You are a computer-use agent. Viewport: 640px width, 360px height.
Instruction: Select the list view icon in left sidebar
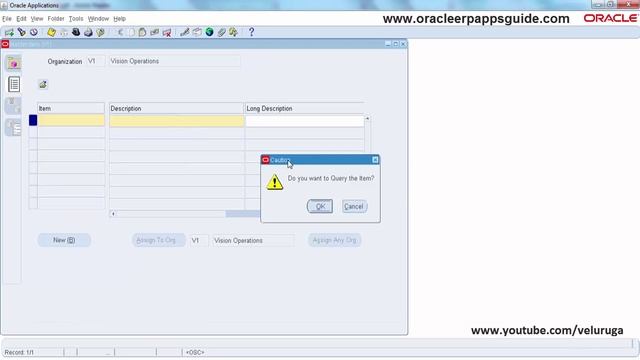(14, 84)
